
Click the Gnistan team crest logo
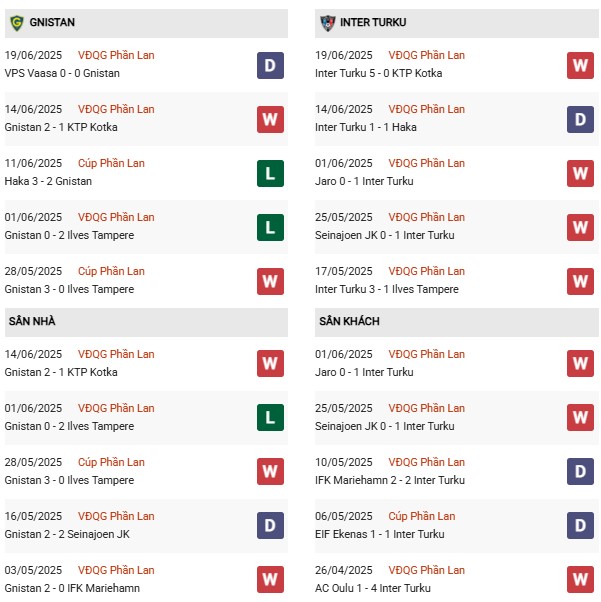(17, 23)
